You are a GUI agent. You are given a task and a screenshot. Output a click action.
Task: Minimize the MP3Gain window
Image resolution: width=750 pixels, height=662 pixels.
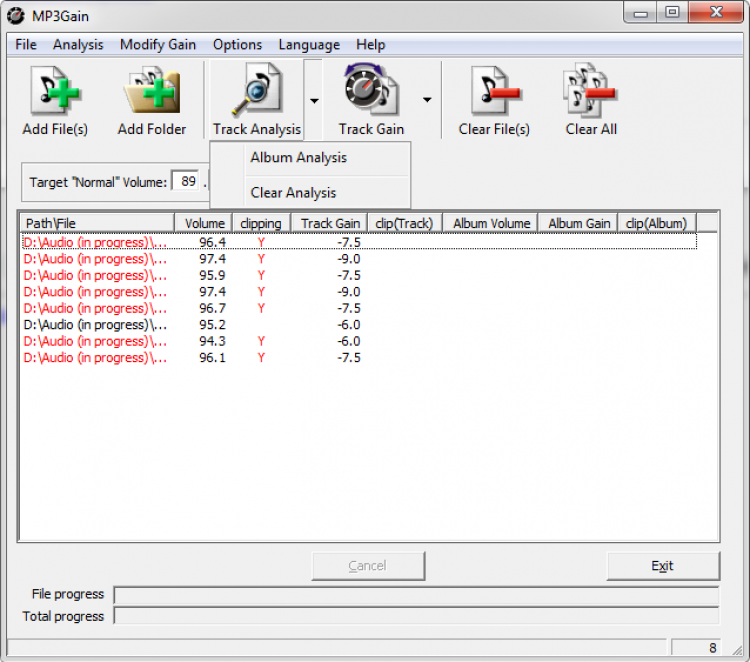(640, 13)
